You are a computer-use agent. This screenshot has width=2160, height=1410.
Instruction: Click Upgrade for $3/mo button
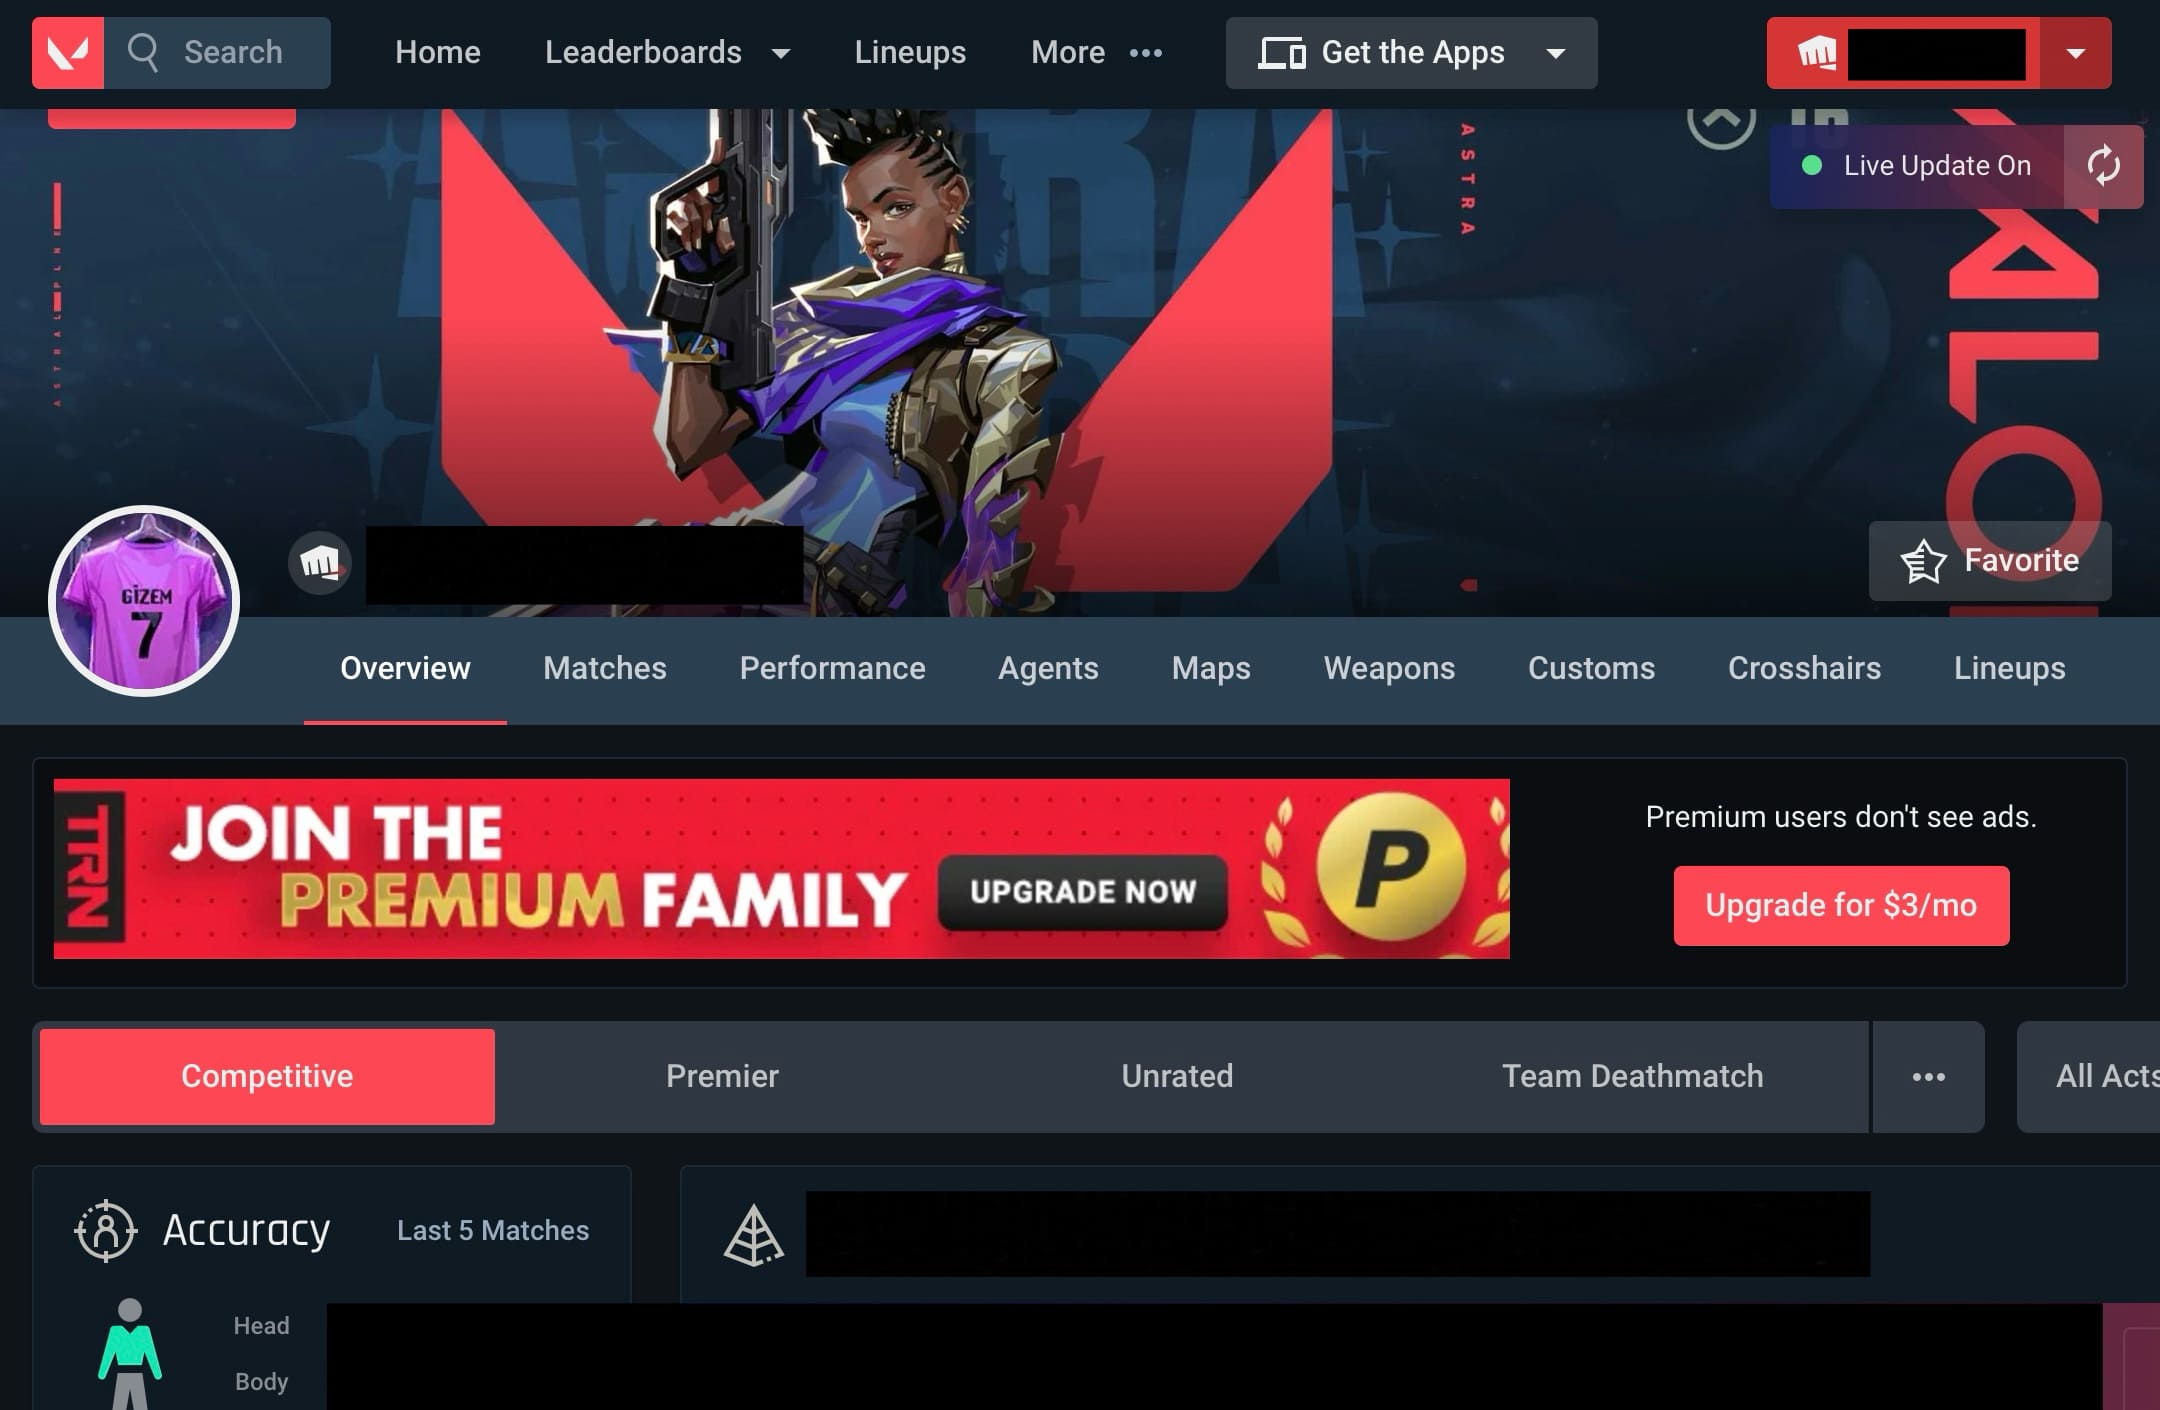click(x=1839, y=905)
